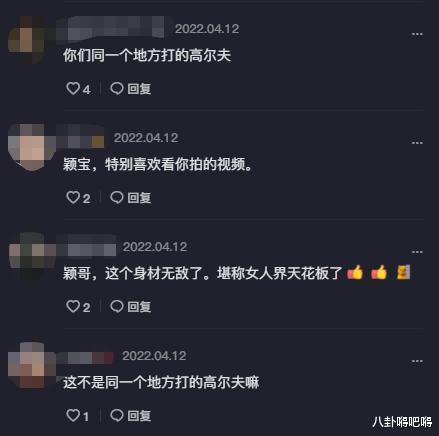Open fourth commenter's avatar profile
The width and height of the screenshot is (439, 436).
[x=31, y=365]
